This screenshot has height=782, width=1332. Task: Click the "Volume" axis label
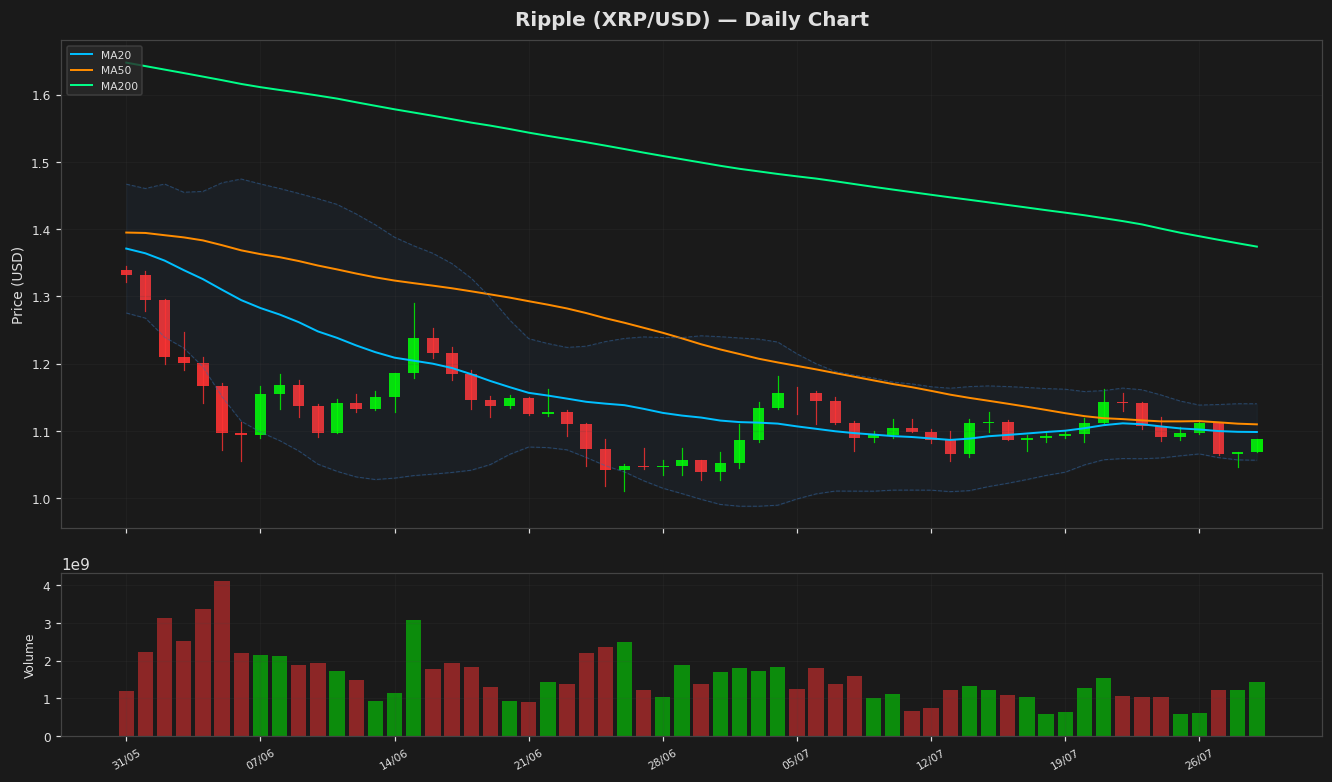30,656
